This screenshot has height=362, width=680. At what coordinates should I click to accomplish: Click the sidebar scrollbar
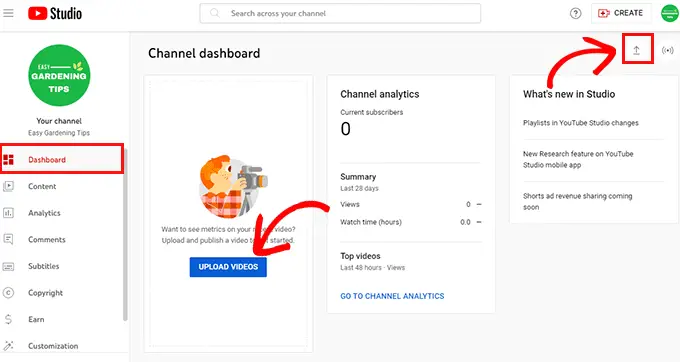coord(125,235)
